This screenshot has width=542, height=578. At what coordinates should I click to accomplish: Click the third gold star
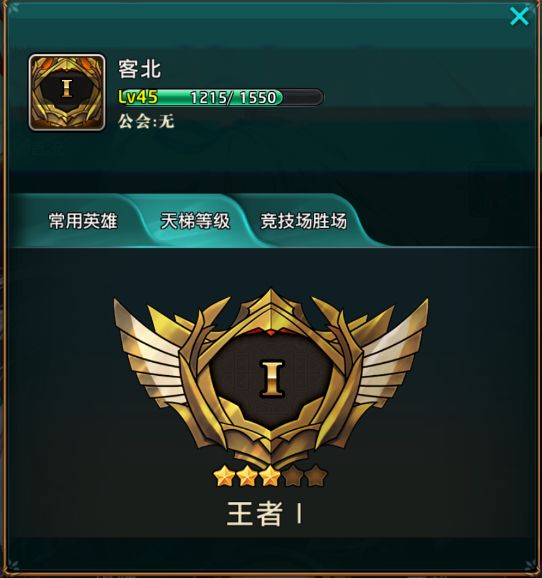270,476
